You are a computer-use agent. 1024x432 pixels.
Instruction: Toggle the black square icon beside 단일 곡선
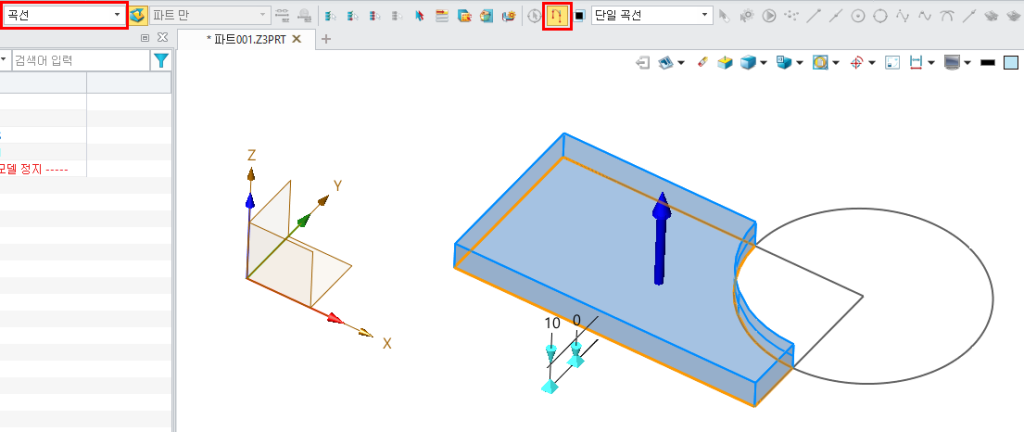click(579, 15)
